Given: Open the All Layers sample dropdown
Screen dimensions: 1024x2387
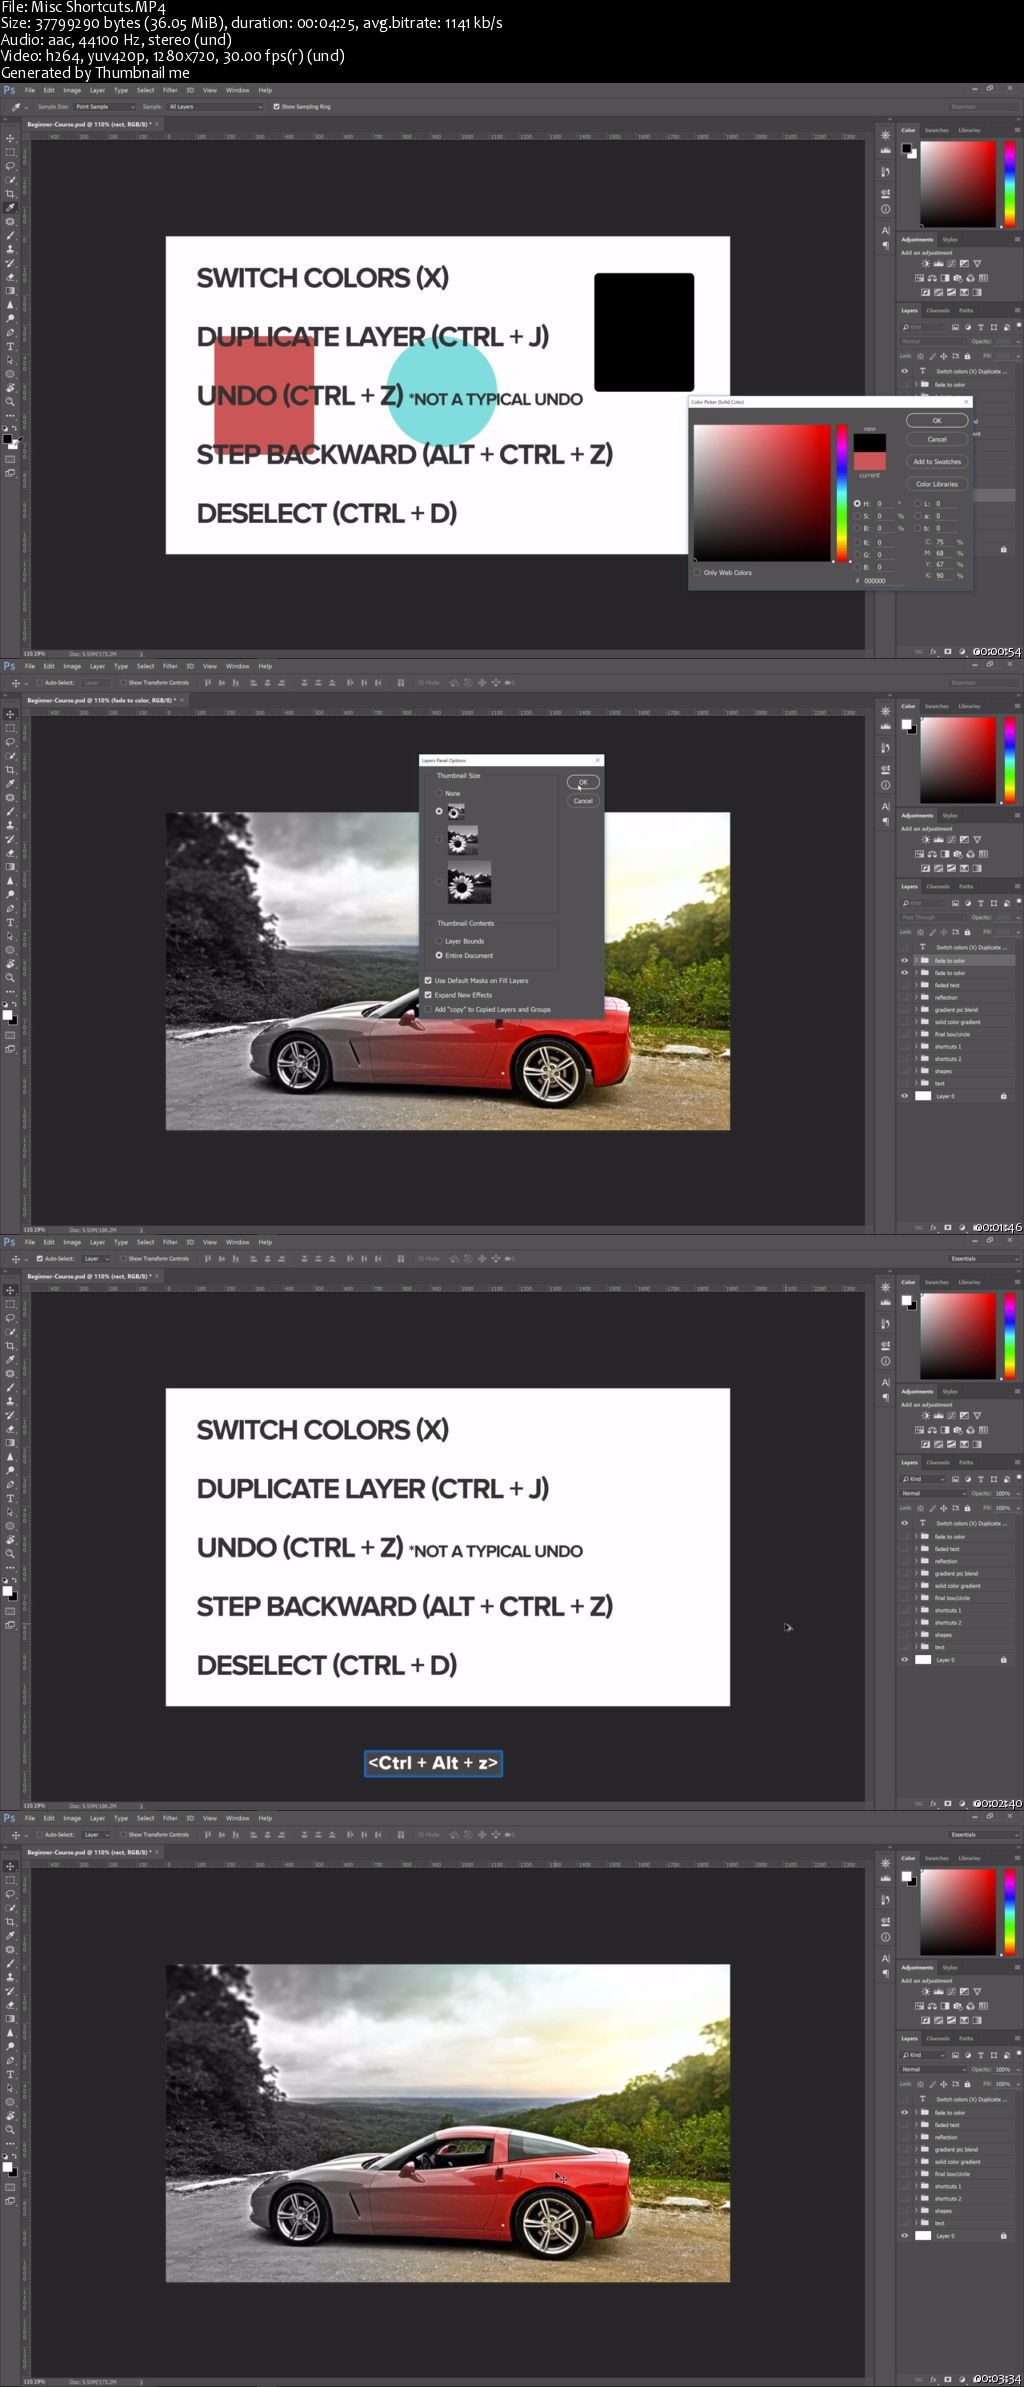Looking at the screenshot, I should point(215,106).
